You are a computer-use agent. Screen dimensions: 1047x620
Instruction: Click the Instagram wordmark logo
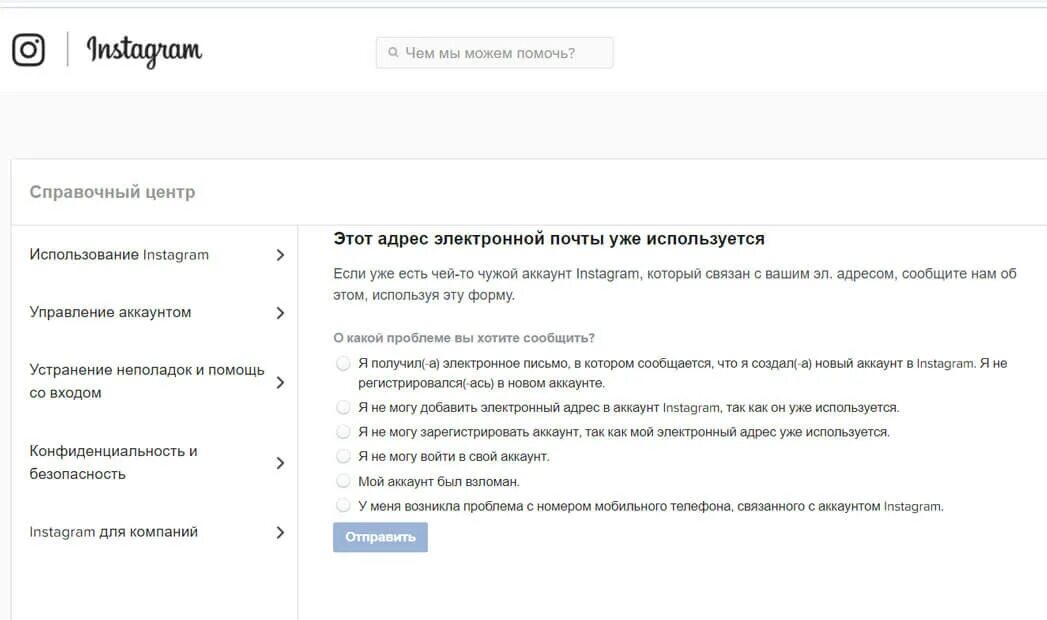click(144, 51)
